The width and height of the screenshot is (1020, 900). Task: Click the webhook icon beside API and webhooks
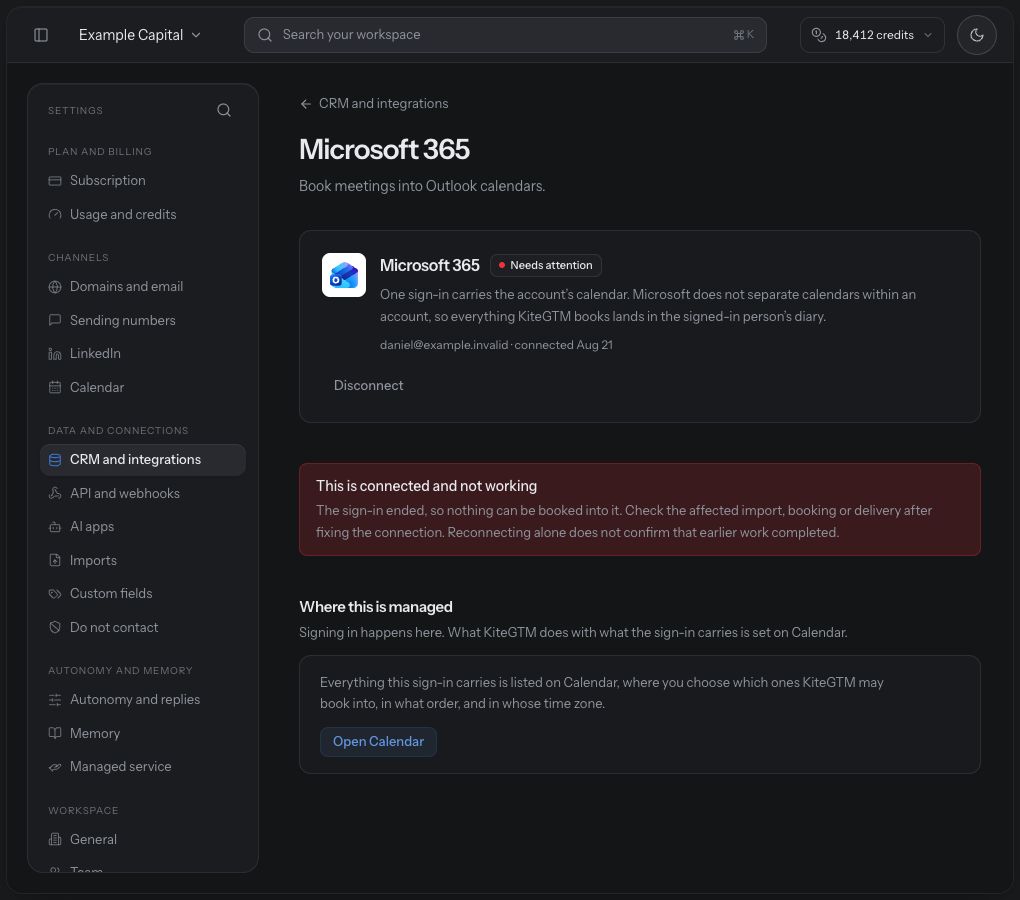coord(55,494)
